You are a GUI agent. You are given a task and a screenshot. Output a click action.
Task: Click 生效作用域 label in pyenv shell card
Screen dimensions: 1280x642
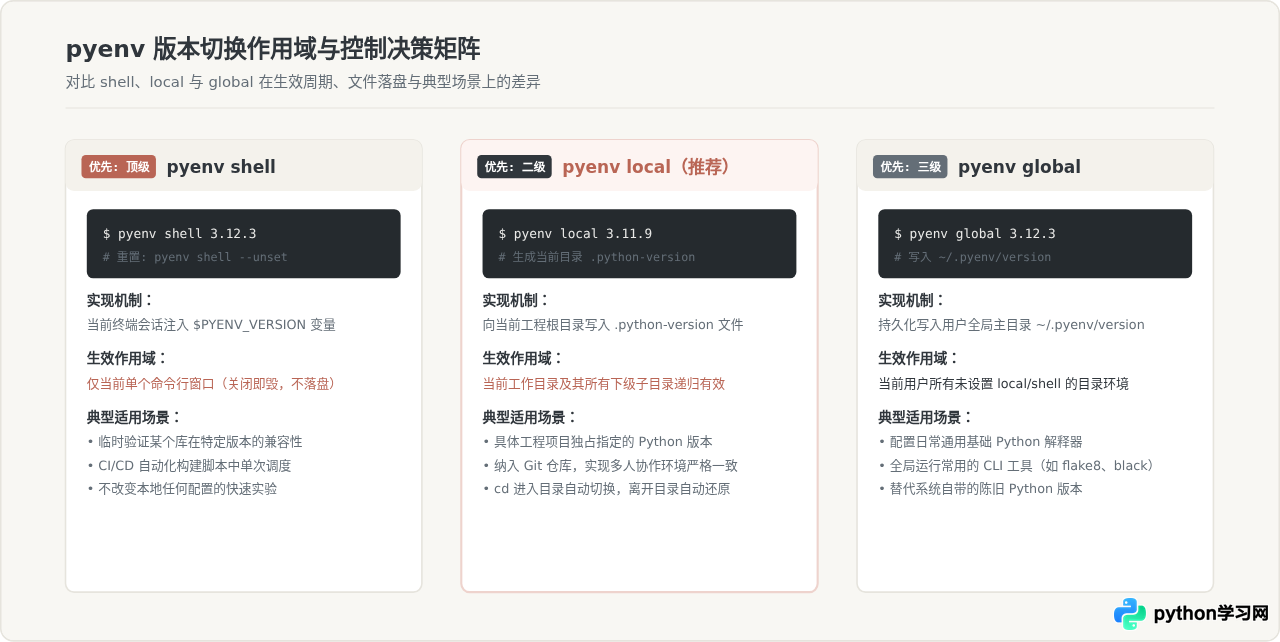click(x=128, y=358)
